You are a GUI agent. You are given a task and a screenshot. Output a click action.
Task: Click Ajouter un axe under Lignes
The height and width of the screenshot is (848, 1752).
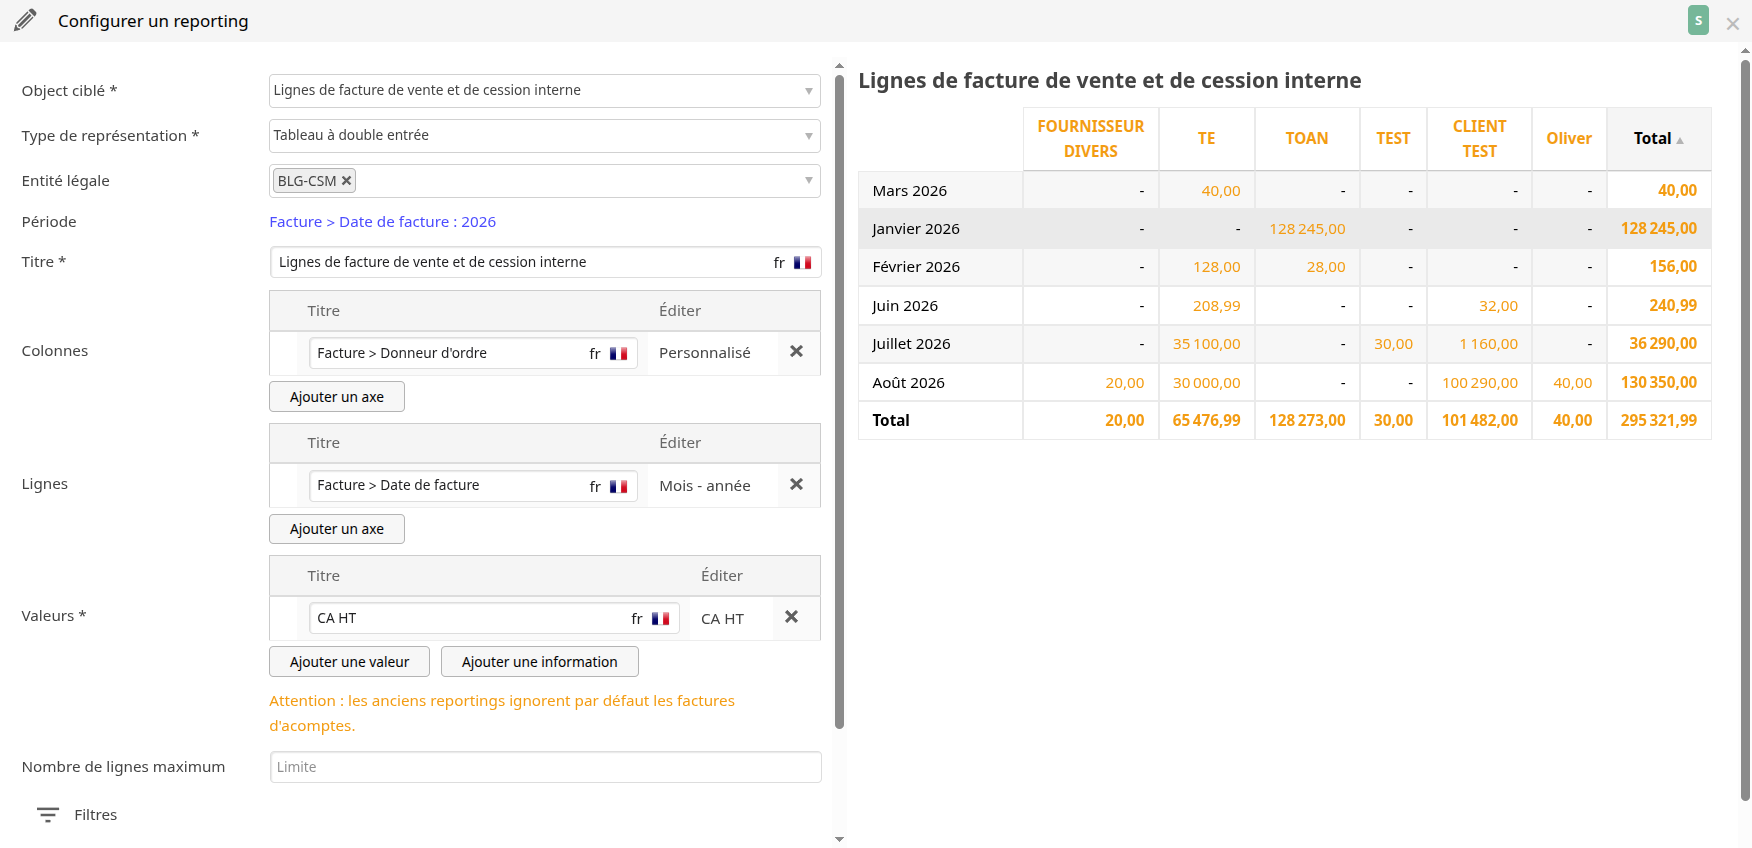coord(337,529)
